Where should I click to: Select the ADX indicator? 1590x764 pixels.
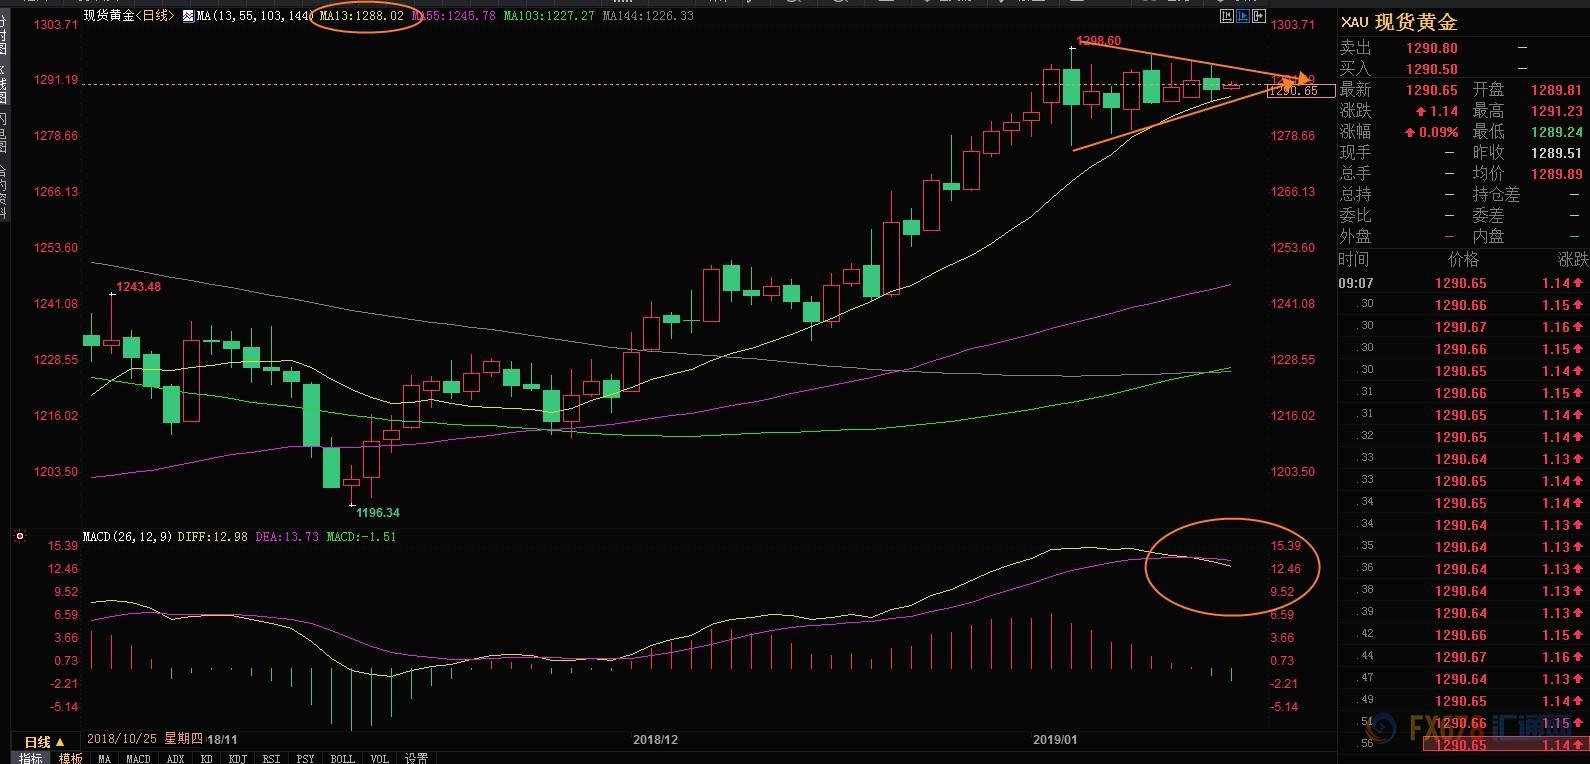click(x=175, y=758)
